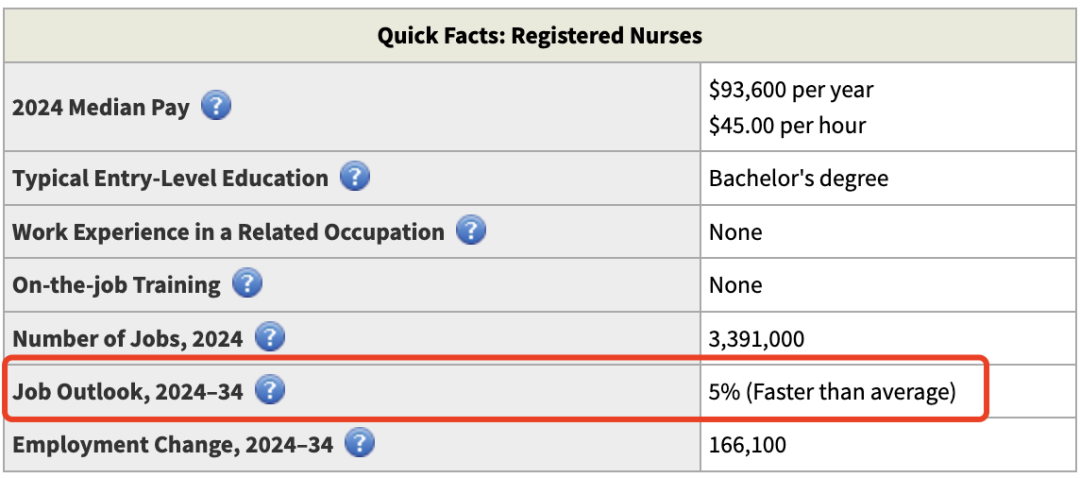The width and height of the screenshot is (1080, 478).
Task: Click the Job Outlook question mark icon
Action: click(x=270, y=391)
